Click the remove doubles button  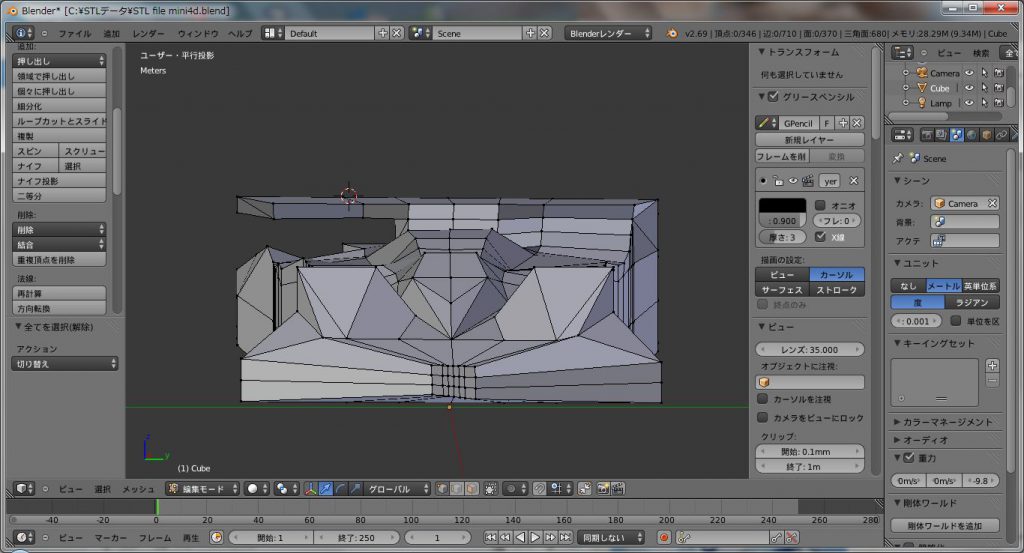click(x=59, y=260)
